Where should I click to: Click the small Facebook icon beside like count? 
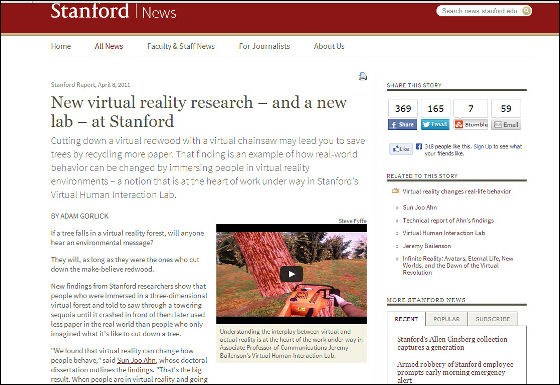pos(419,146)
